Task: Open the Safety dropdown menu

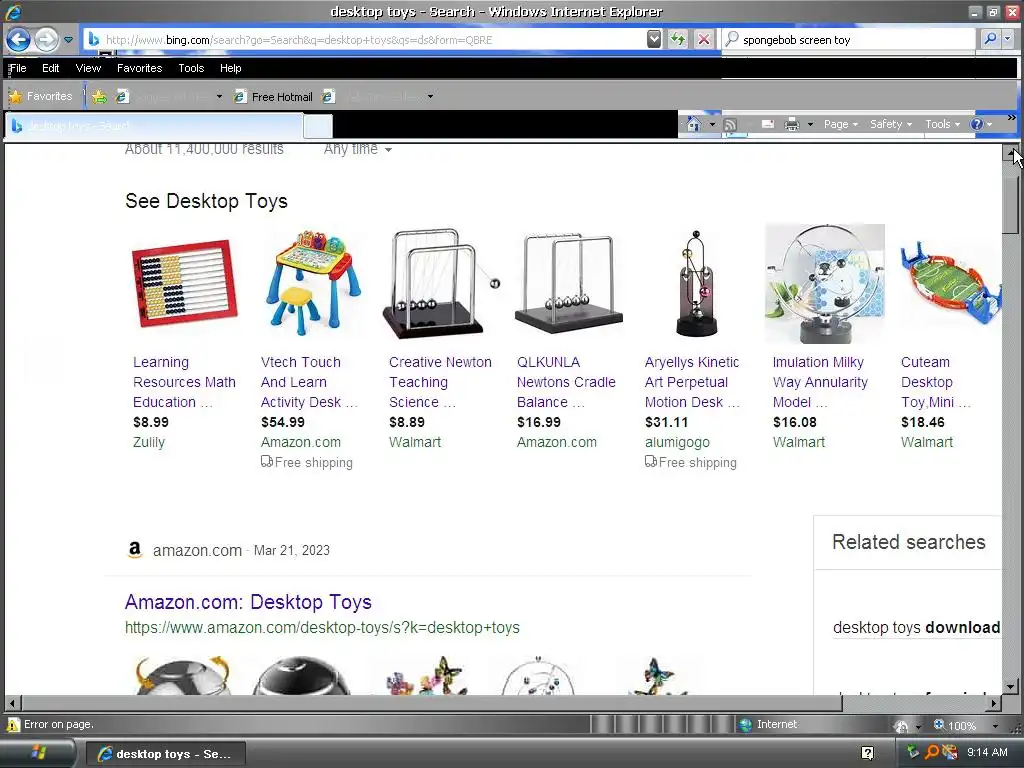Action: (x=891, y=124)
